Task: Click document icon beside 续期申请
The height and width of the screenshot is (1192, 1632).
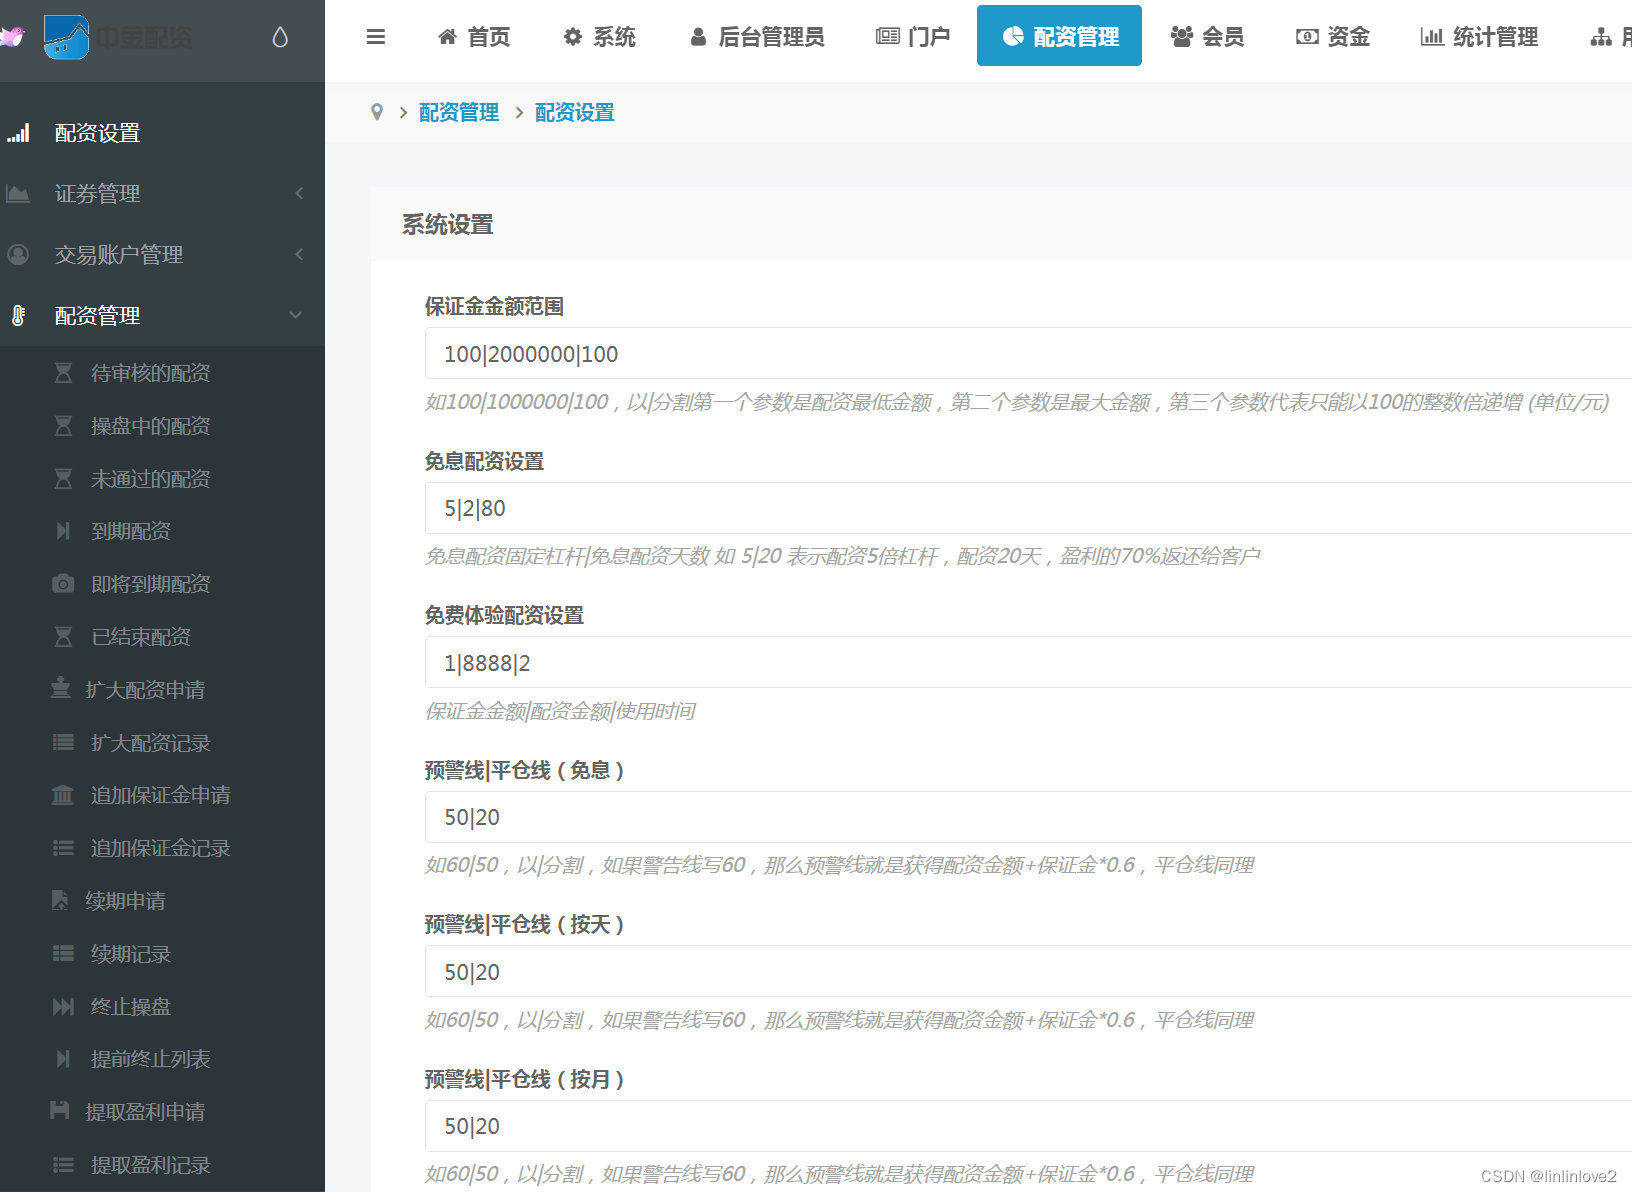Action: coord(60,901)
